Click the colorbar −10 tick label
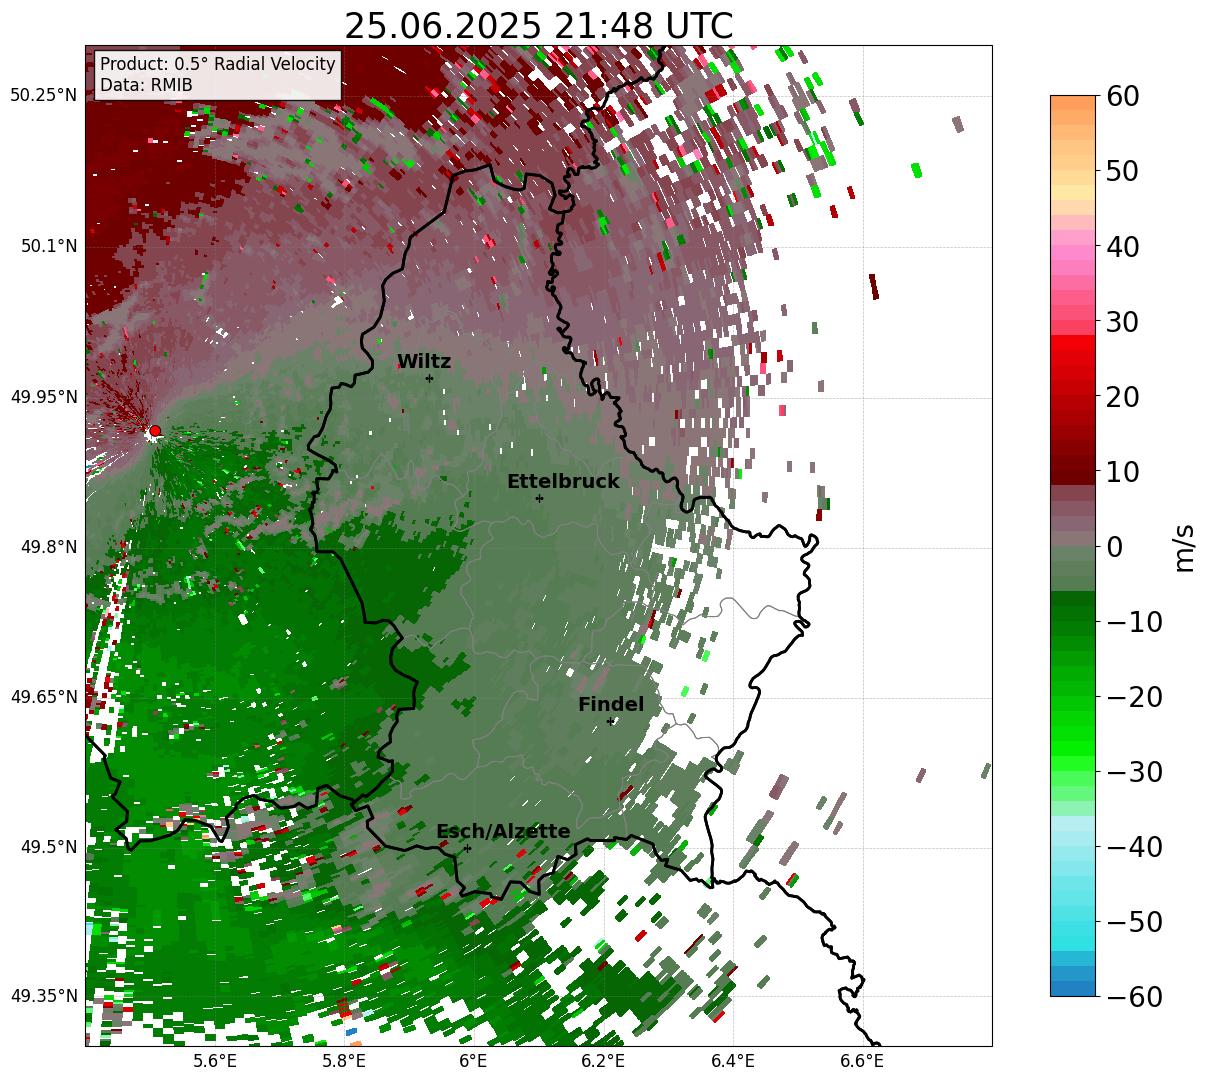The image size is (1207, 1081). click(x=1134, y=622)
